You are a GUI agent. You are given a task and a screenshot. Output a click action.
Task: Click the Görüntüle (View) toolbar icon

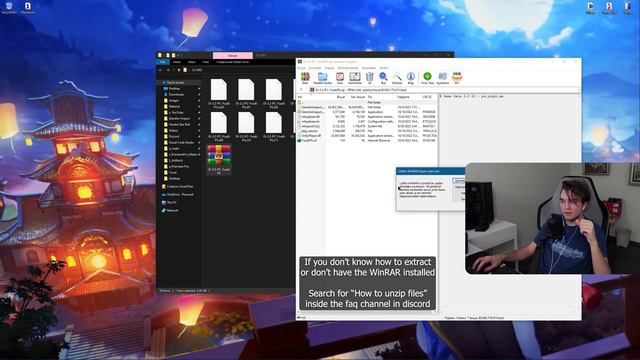[x=355, y=78]
